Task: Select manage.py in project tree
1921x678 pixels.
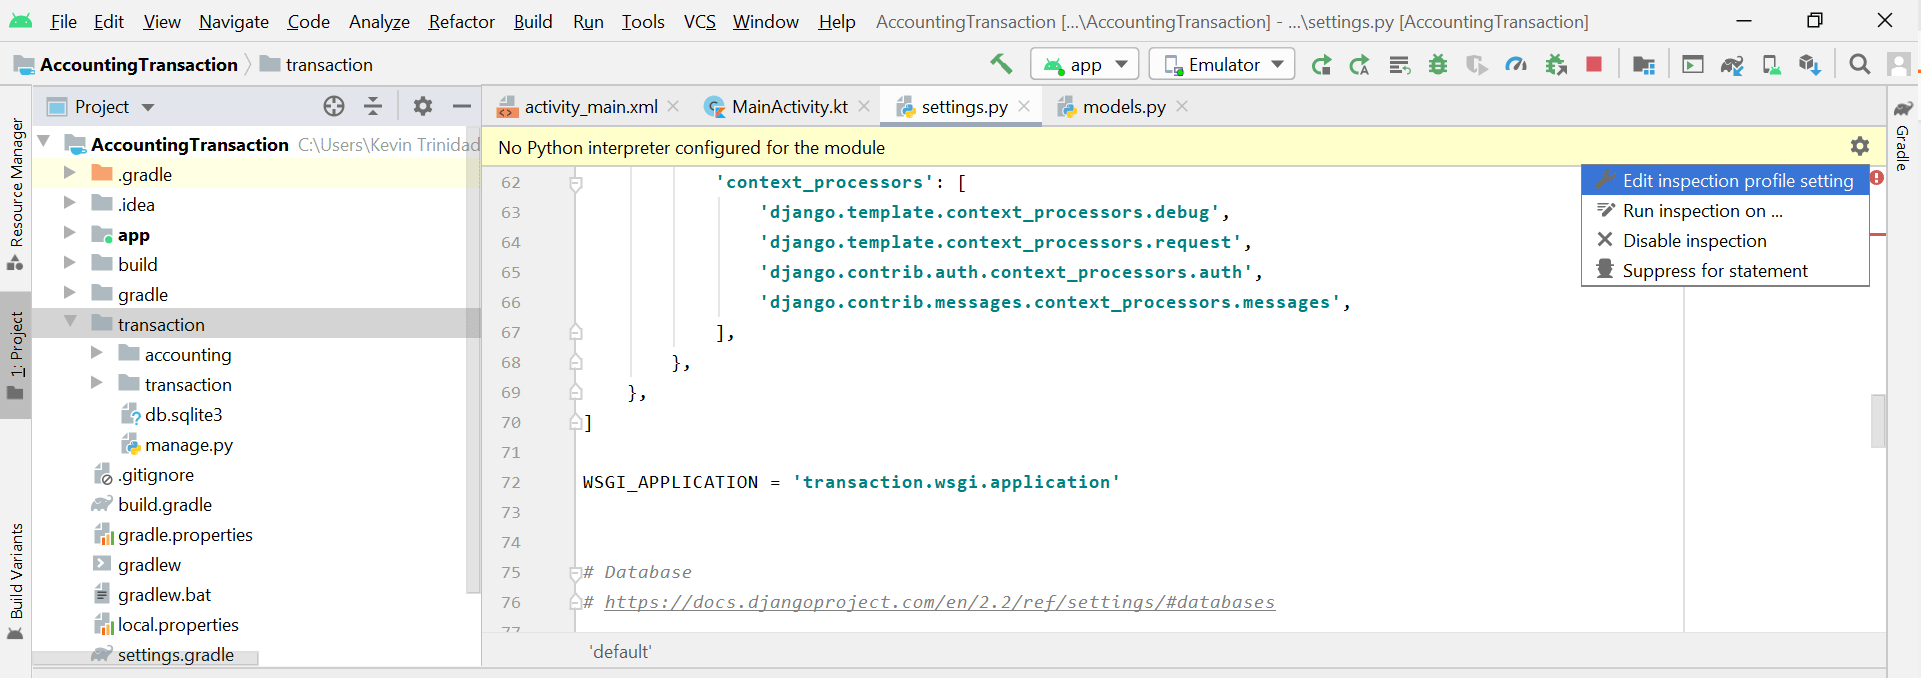Action: (x=188, y=445)
